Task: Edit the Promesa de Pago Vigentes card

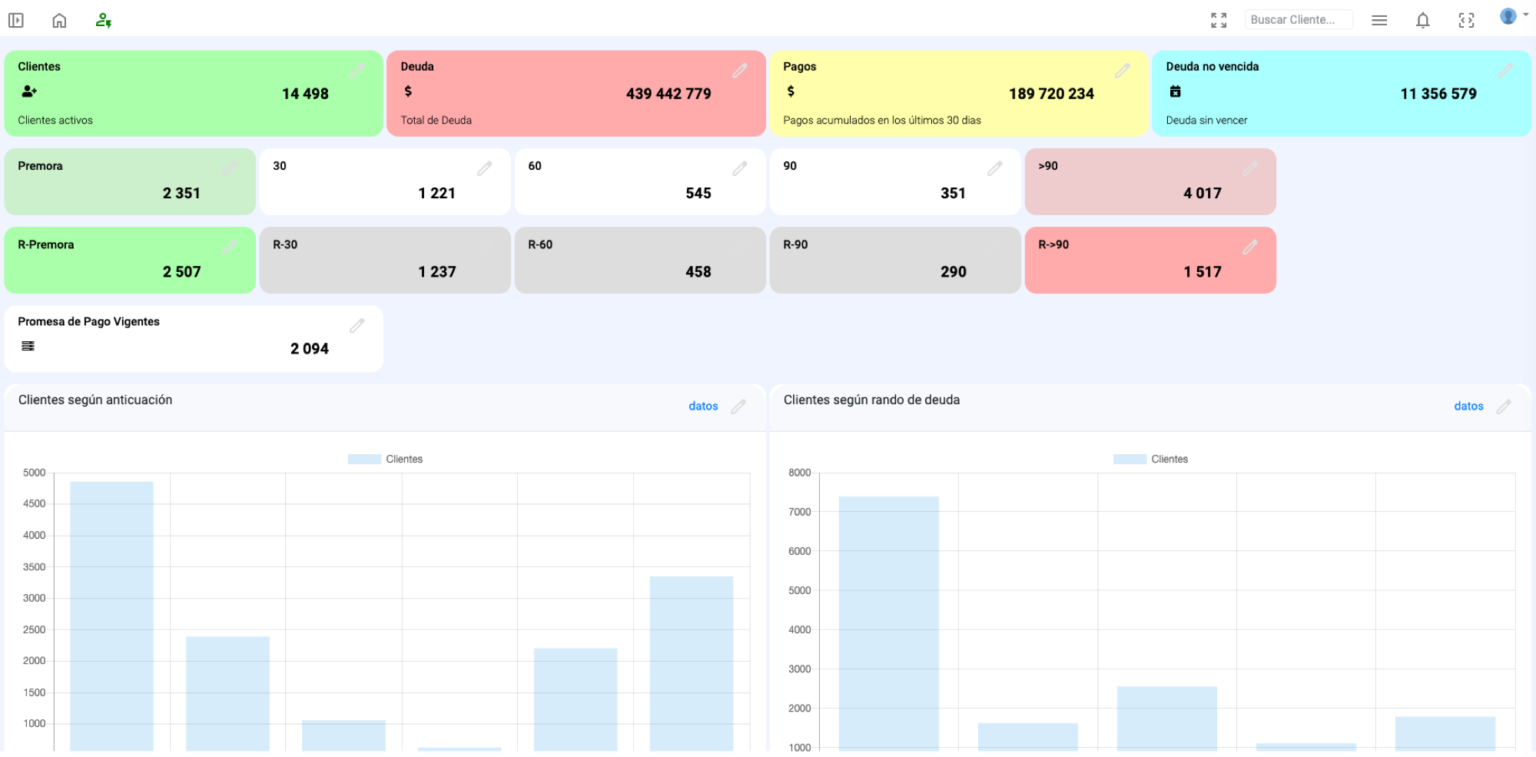Action: coord(357,325)
